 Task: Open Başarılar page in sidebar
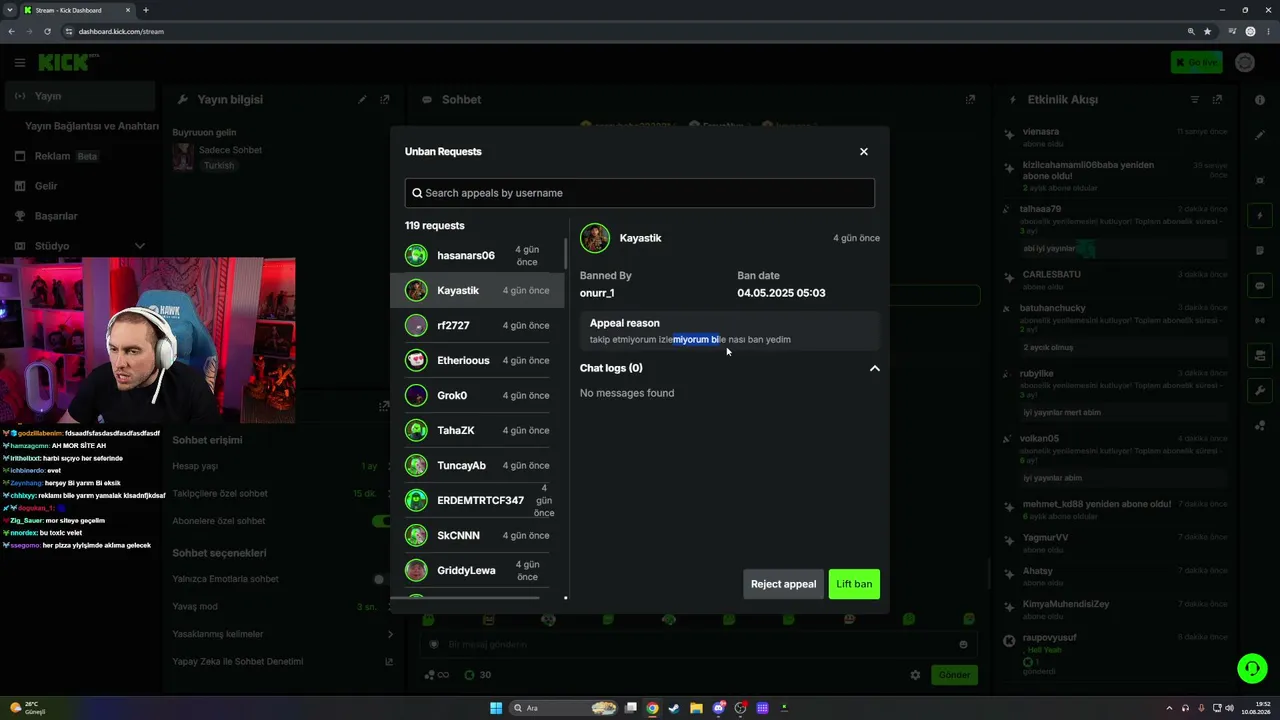point(80,216)
